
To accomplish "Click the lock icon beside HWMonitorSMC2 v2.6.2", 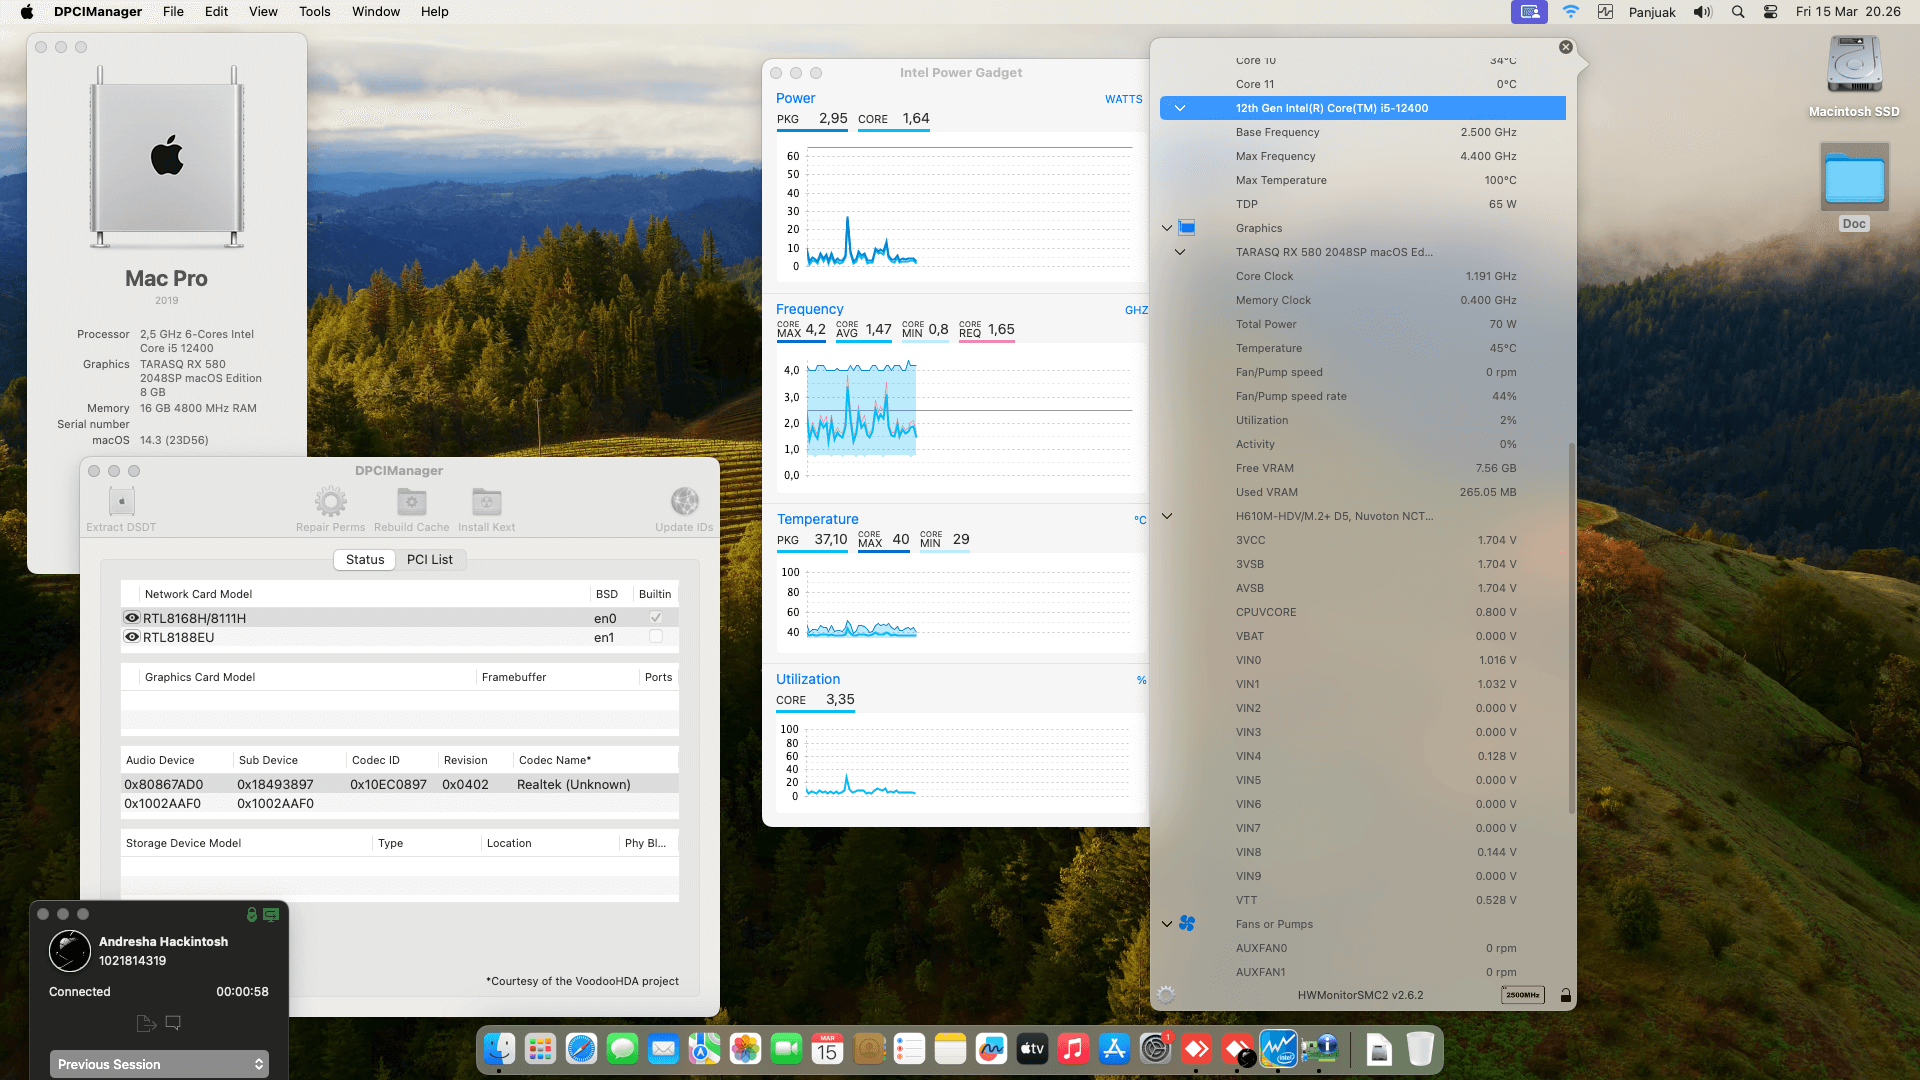I will (1565, 995).
